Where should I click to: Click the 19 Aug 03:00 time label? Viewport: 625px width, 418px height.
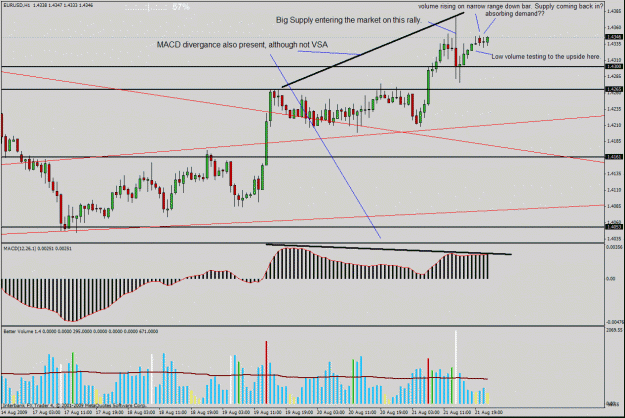pyautogui.click(x=236, y=412)
